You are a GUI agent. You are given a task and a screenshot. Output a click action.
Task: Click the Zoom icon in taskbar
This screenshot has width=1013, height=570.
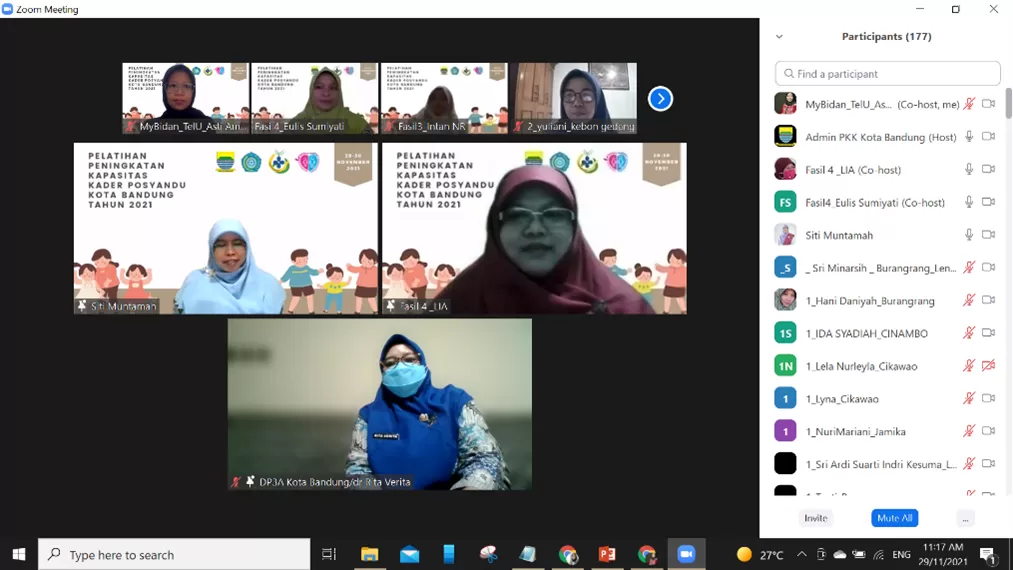(x=686, y=554)
